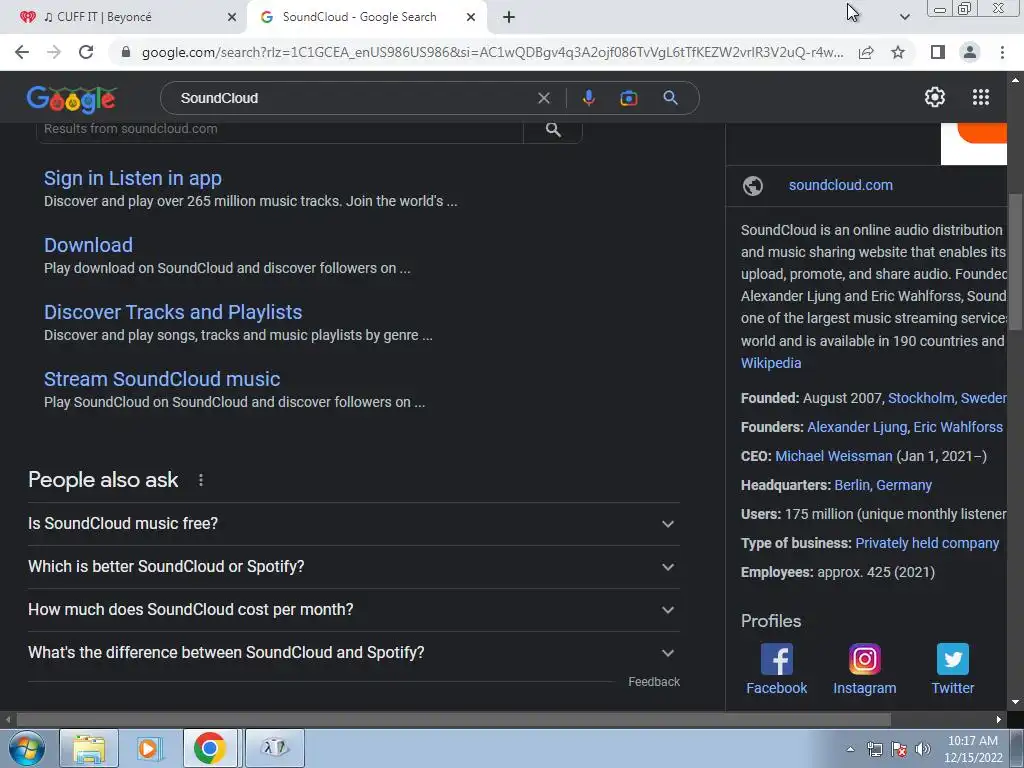Submit search with magnifier in search box
The image size is (1024, 768).
click(670, 98)
